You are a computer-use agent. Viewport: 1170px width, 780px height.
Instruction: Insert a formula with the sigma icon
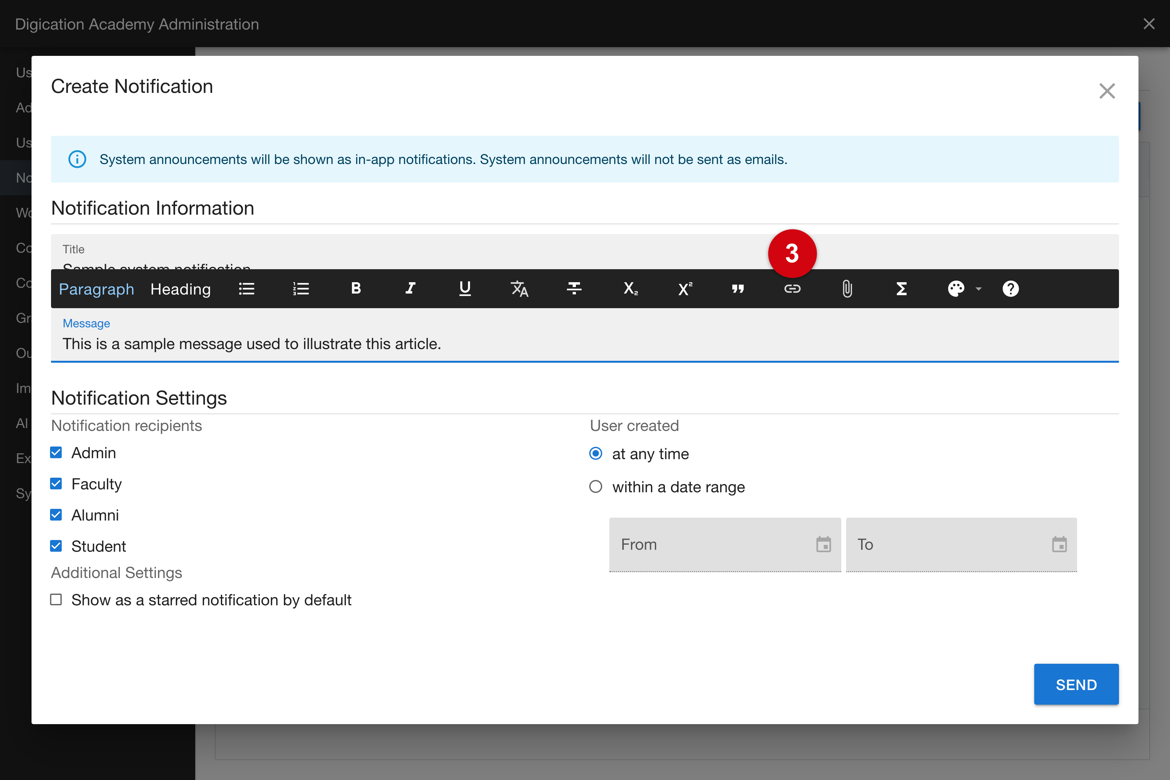tap(901, 289)
